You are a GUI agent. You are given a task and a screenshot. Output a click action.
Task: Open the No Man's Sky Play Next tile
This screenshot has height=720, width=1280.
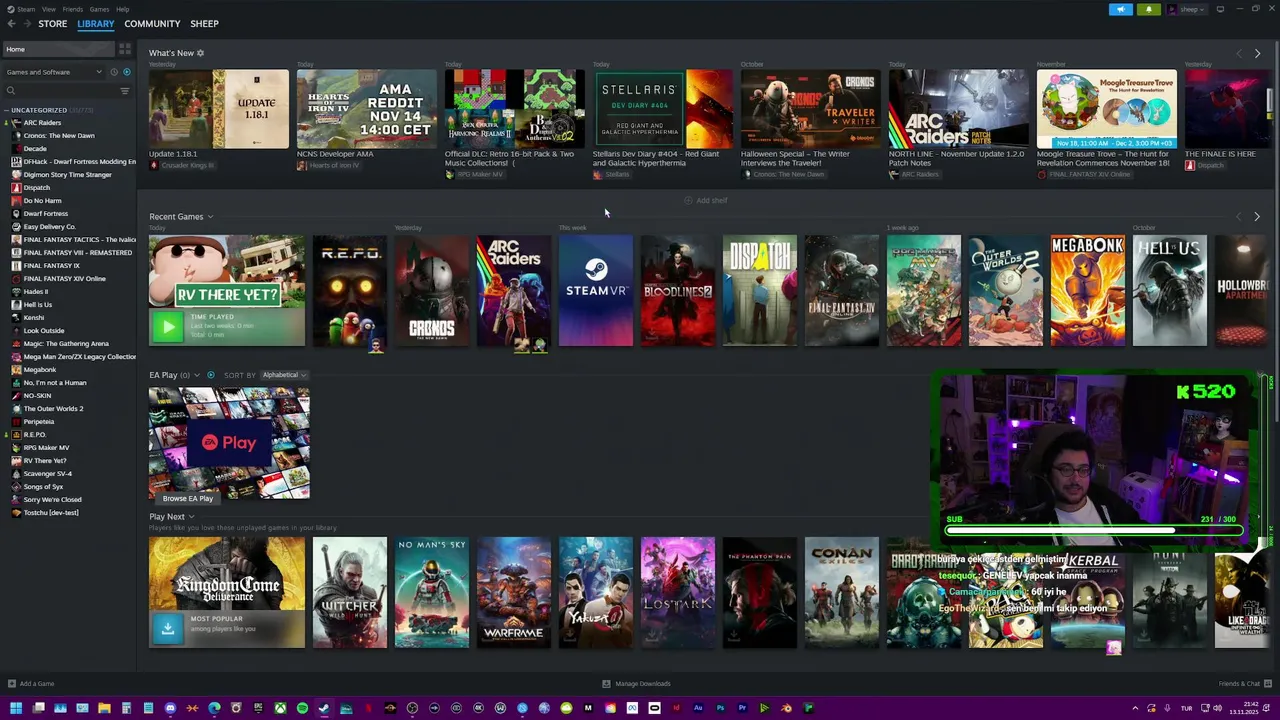click(x=432, y=592)
